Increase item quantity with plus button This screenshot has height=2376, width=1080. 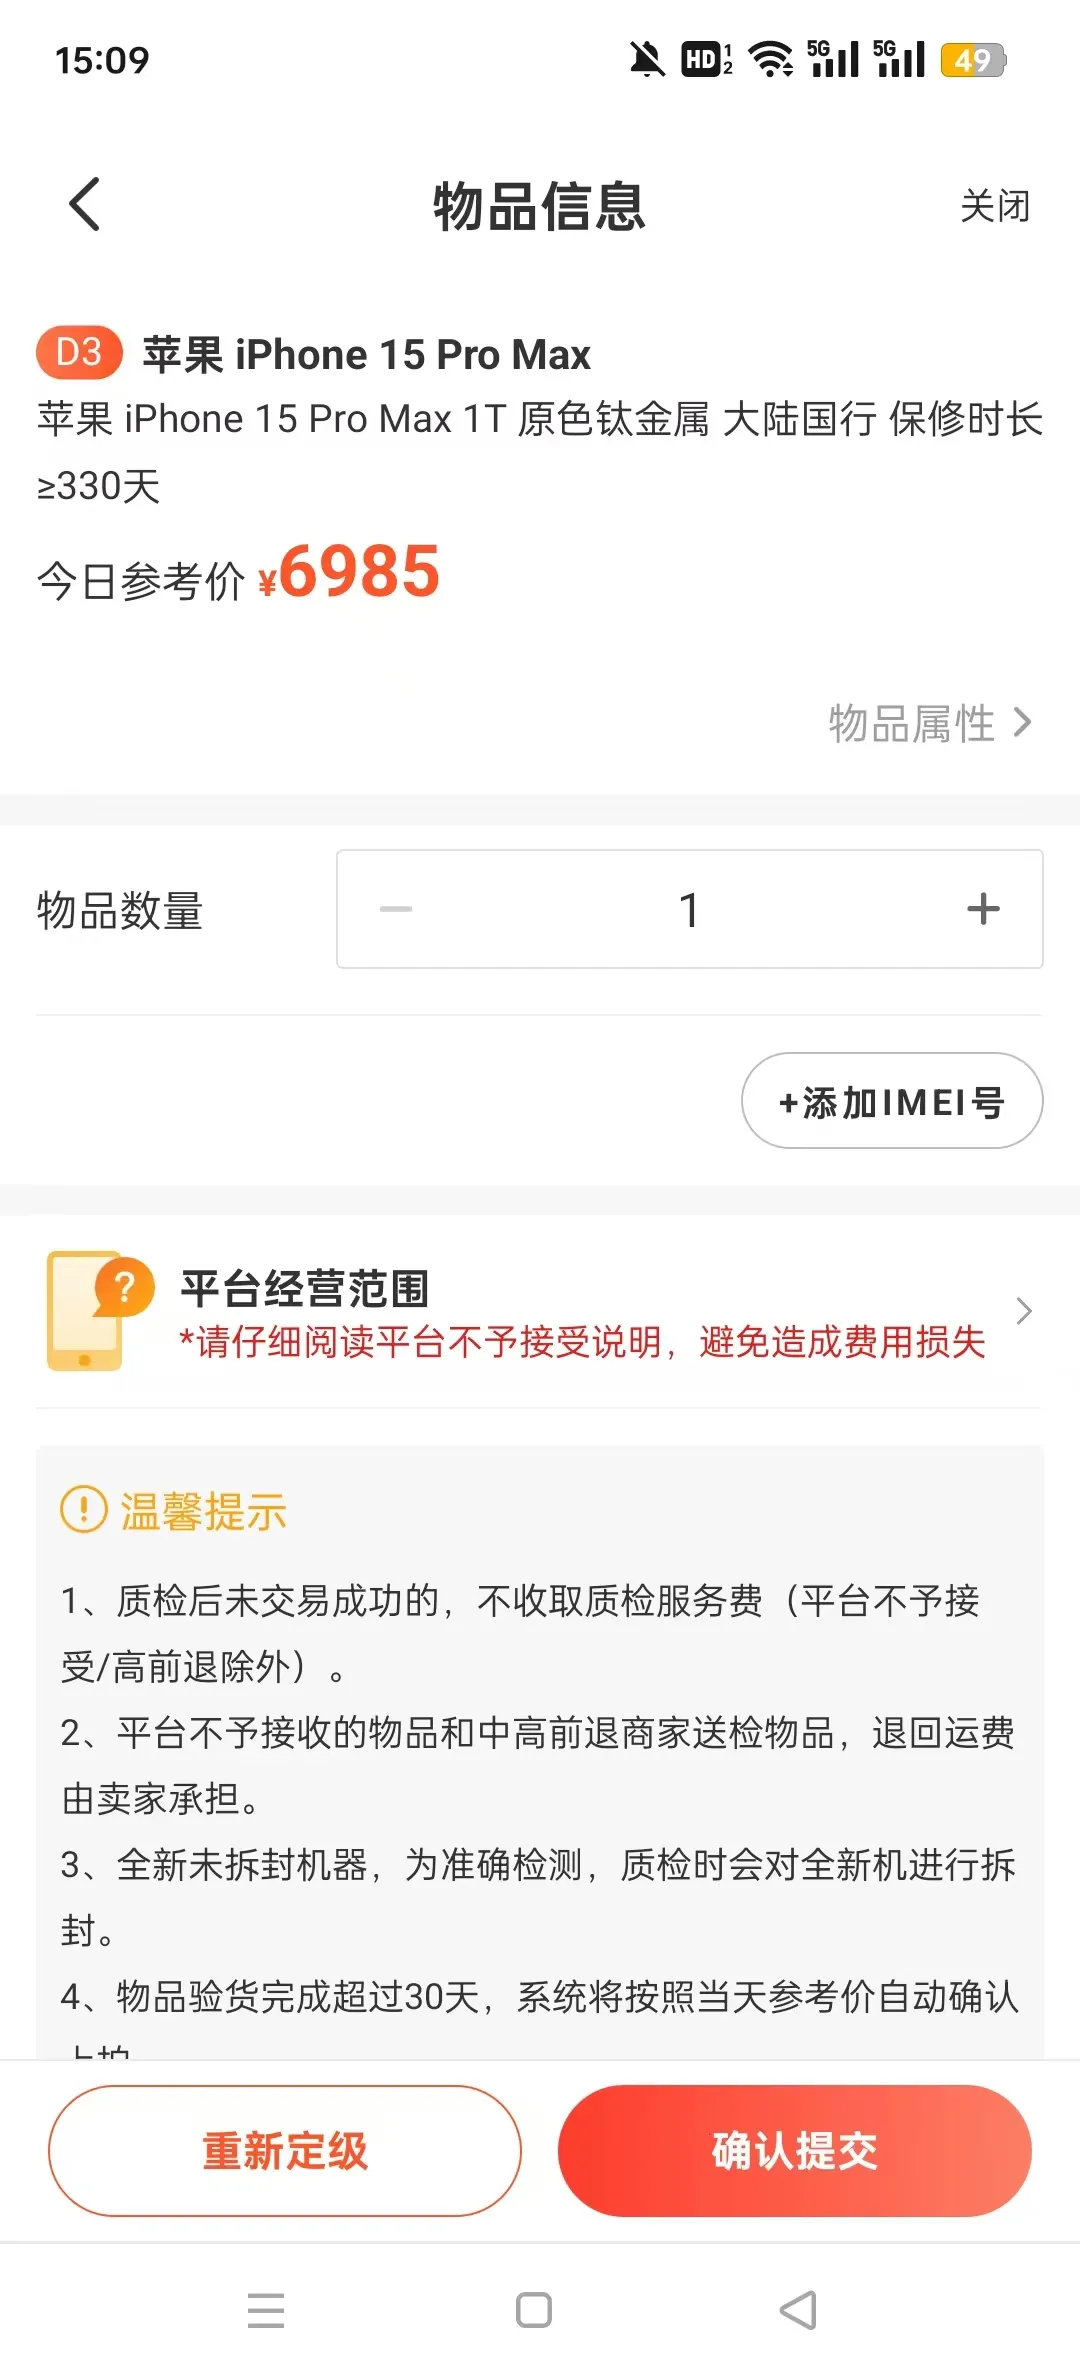click(x=983, y=909)
